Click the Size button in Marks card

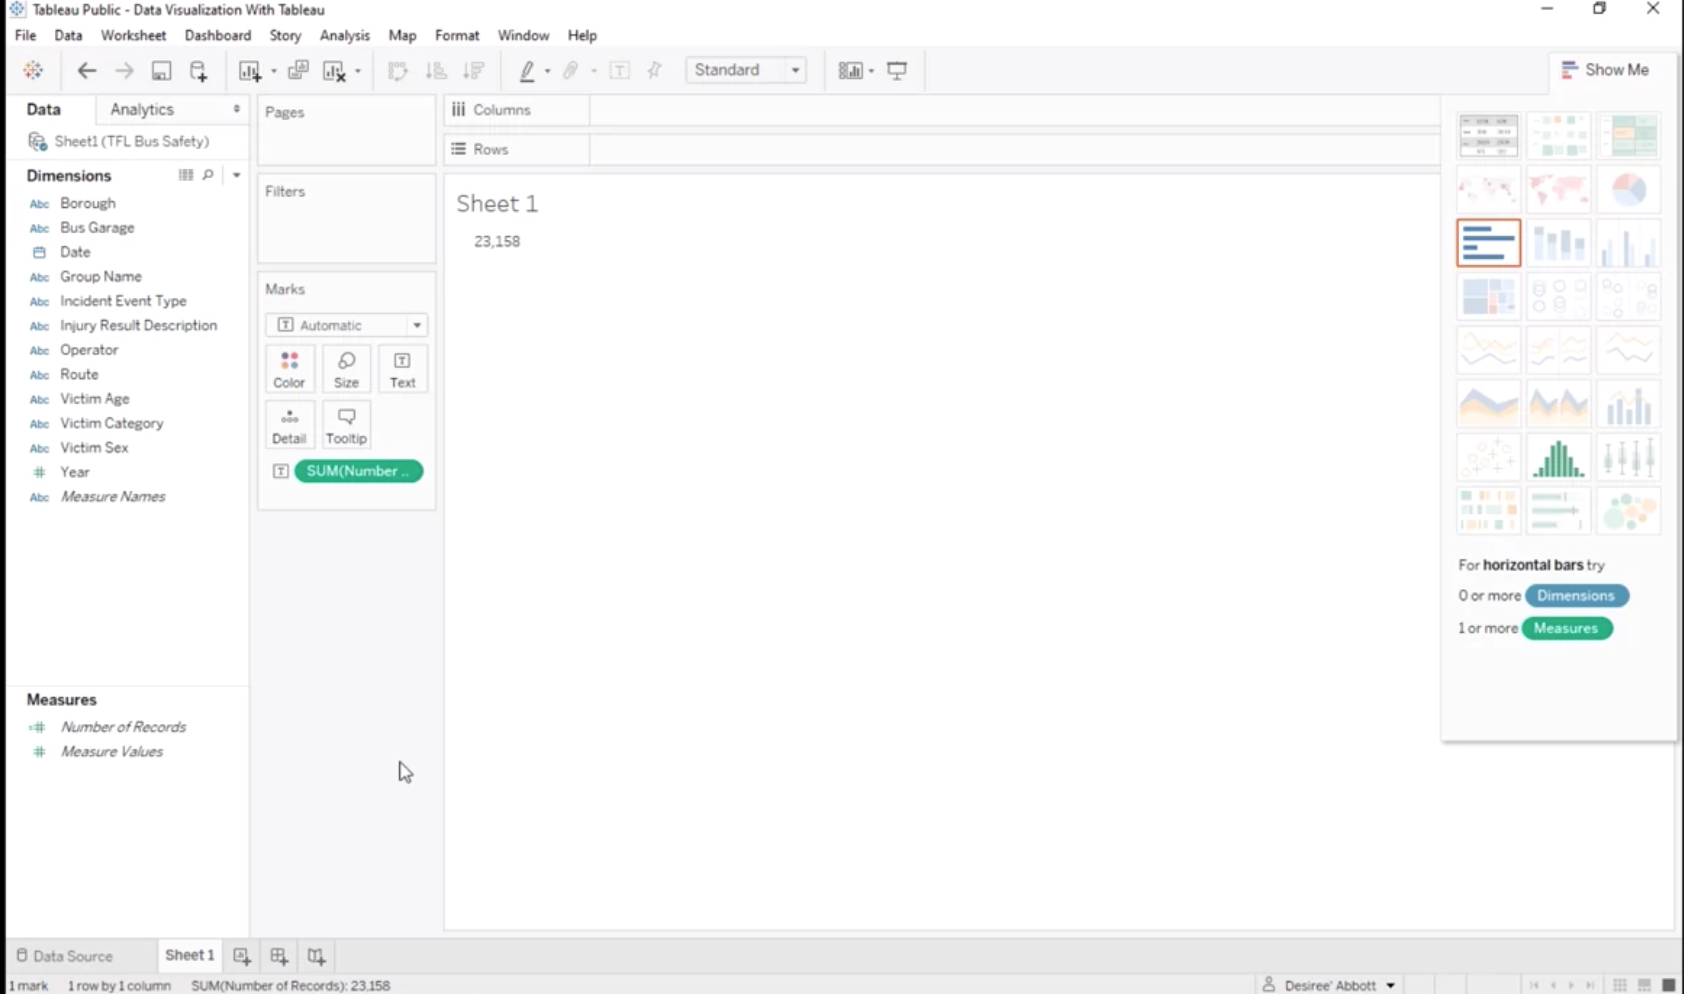[346, 369]
